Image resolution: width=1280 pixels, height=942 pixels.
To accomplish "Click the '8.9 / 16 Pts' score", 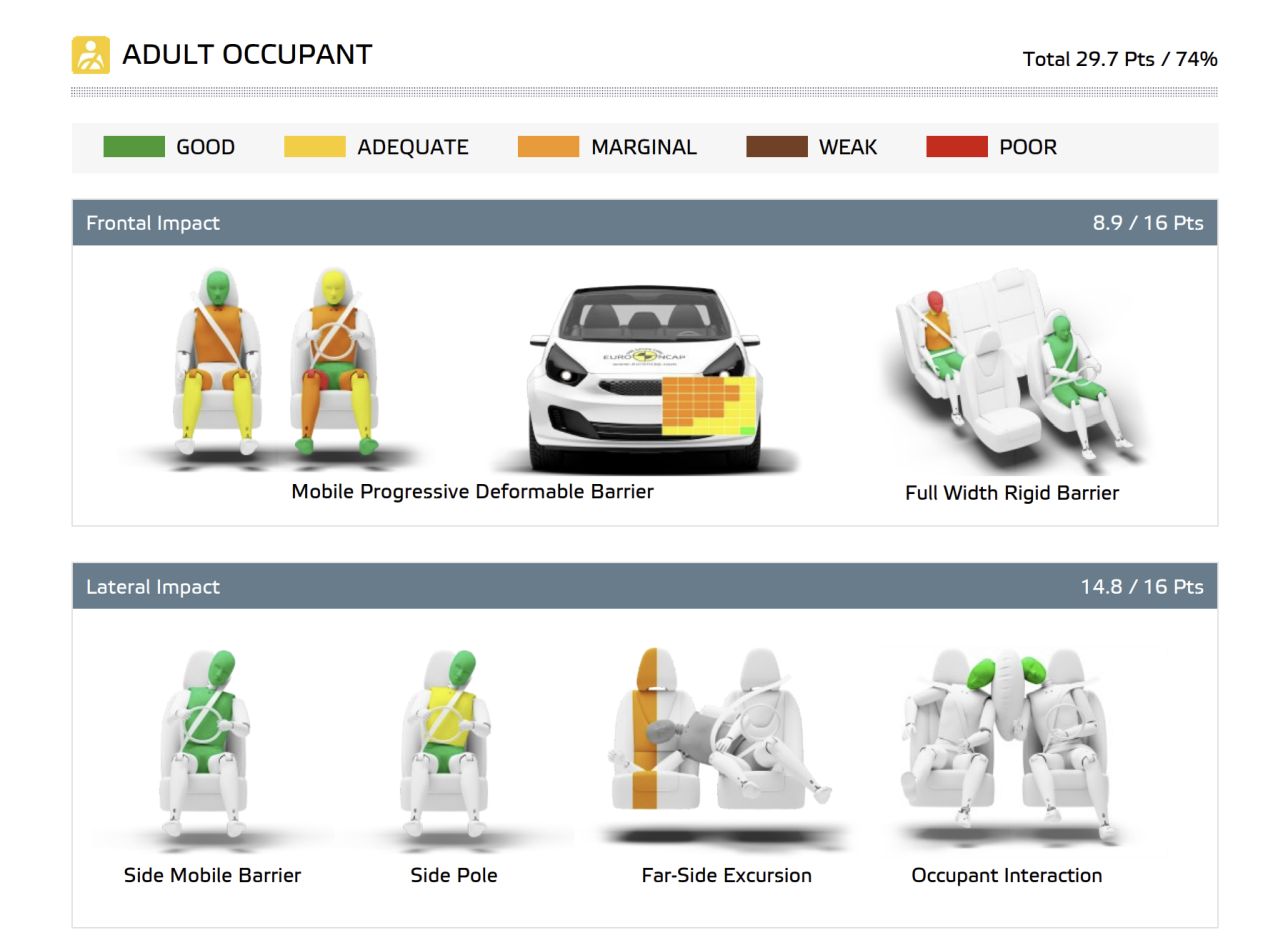I will [1148, 223].
